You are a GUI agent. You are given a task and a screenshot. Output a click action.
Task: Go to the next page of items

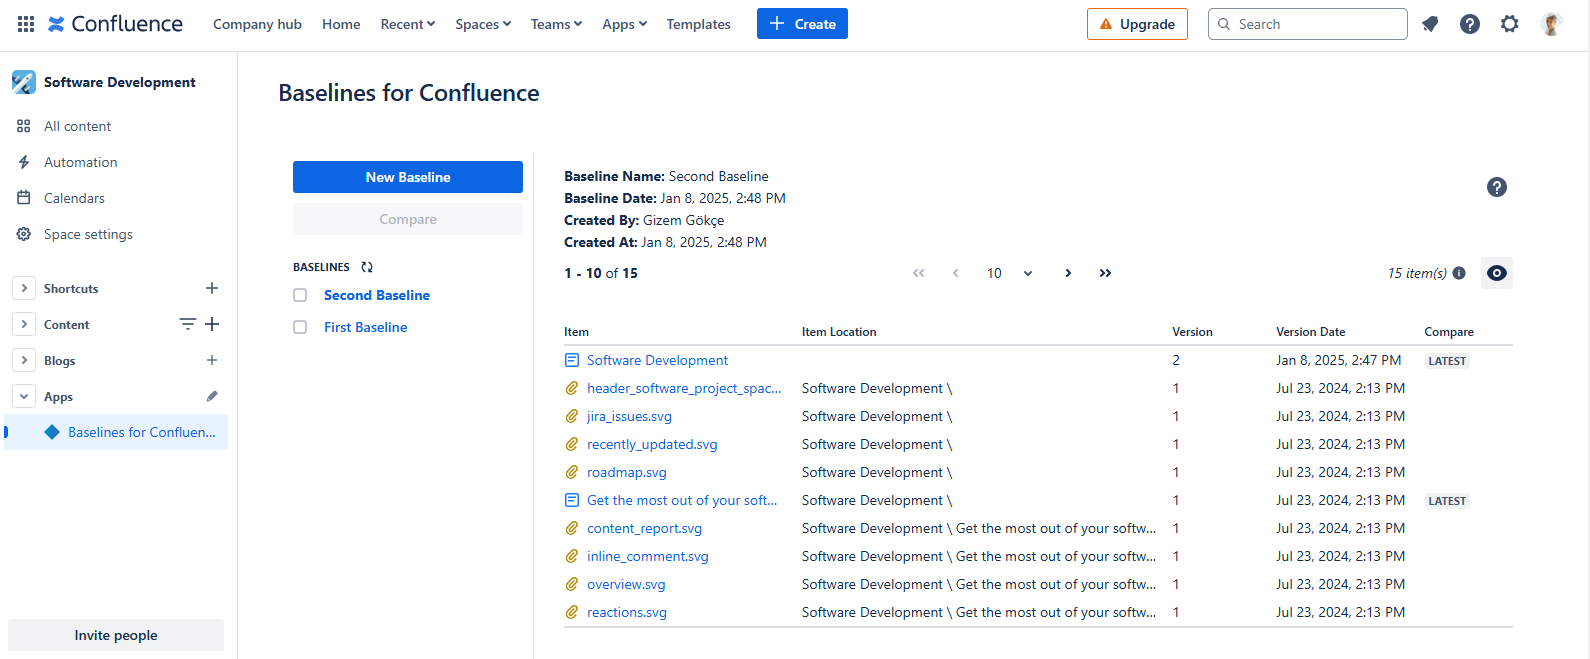click(x=1068, y=273)
